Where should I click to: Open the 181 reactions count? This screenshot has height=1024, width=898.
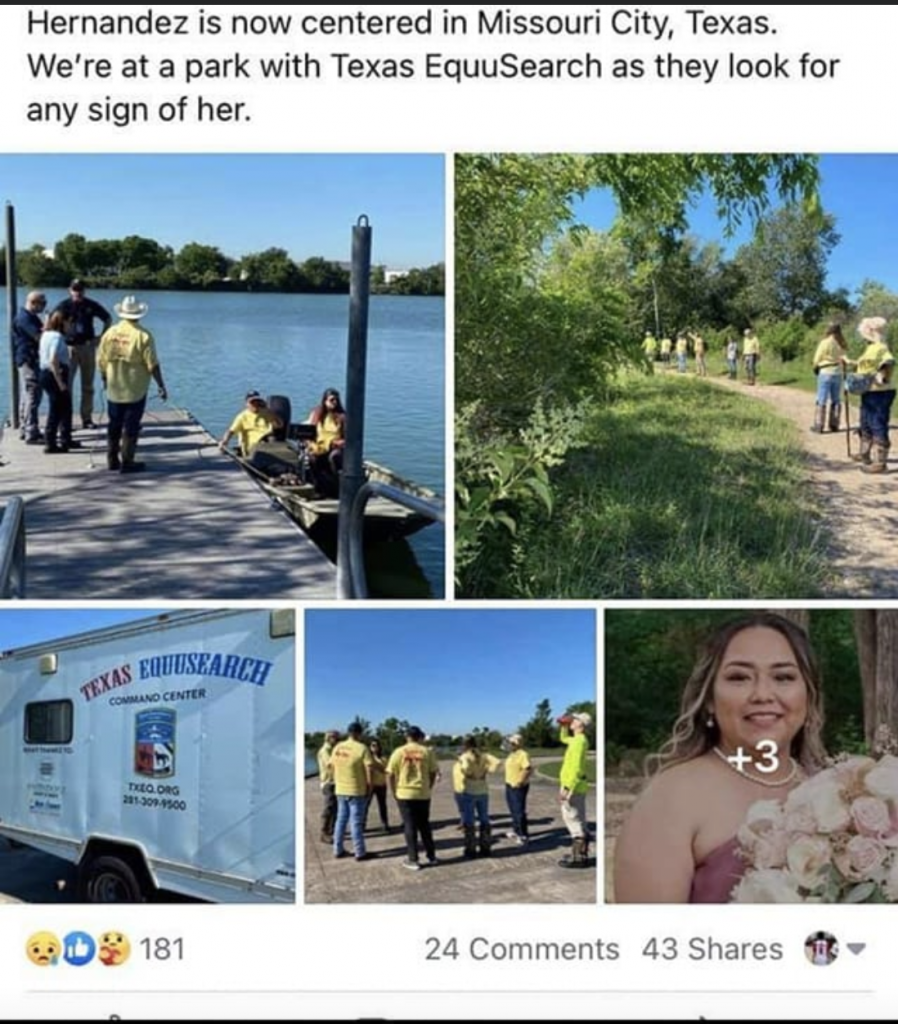click(162, 949)
